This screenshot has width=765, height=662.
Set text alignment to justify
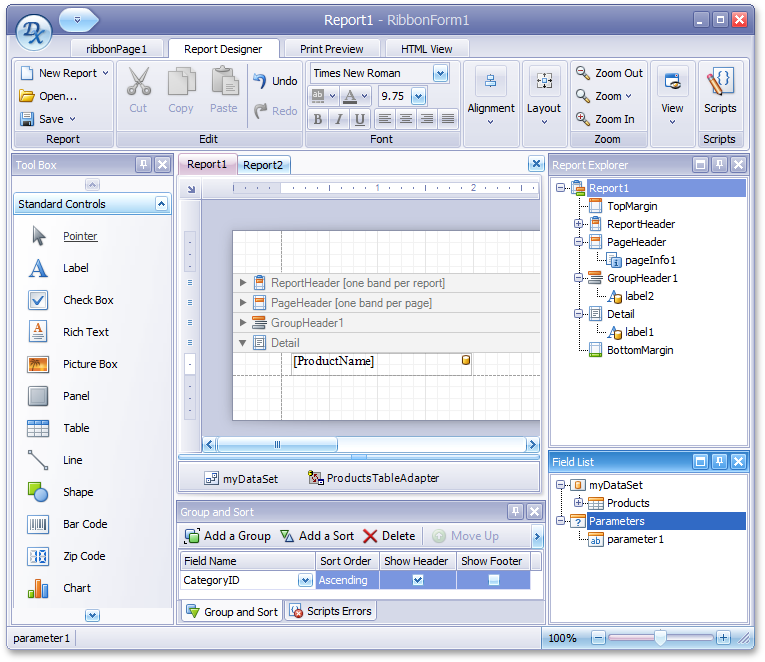click(x=447, y=119)
